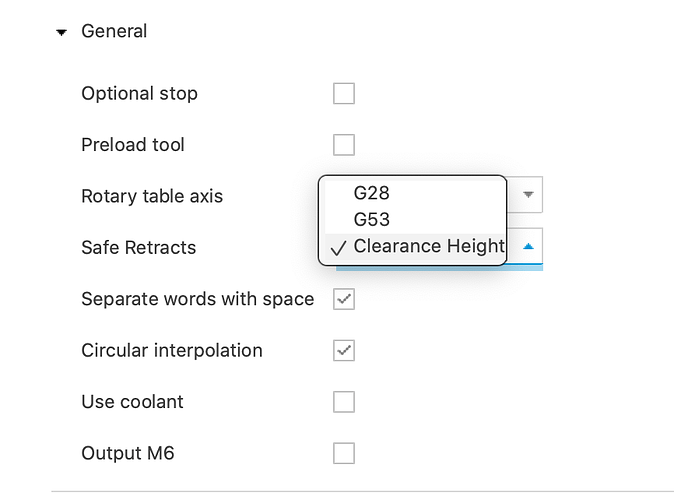
Task: Collapse the General section triangle
Action: (62, 32)
